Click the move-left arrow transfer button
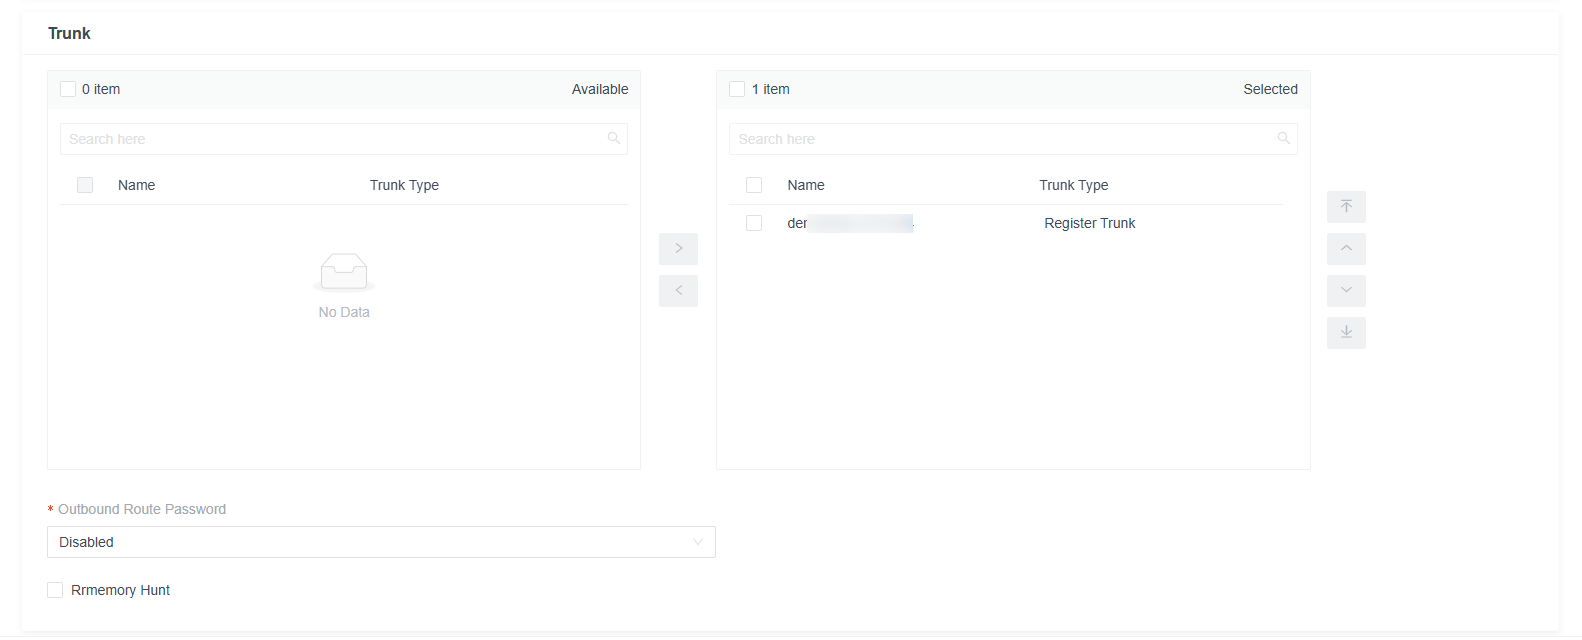The height and width of the screenshot is (640, 1582). (678, 291)
